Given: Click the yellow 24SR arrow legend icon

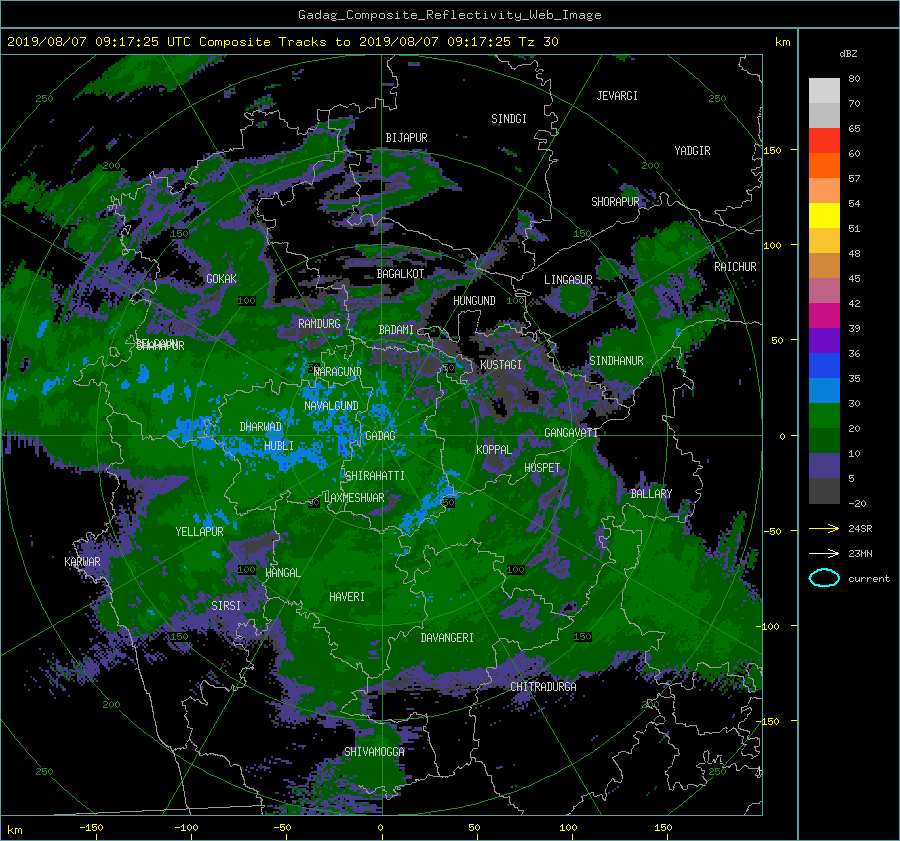Looking at the screenshot, I should pos(824,528).
